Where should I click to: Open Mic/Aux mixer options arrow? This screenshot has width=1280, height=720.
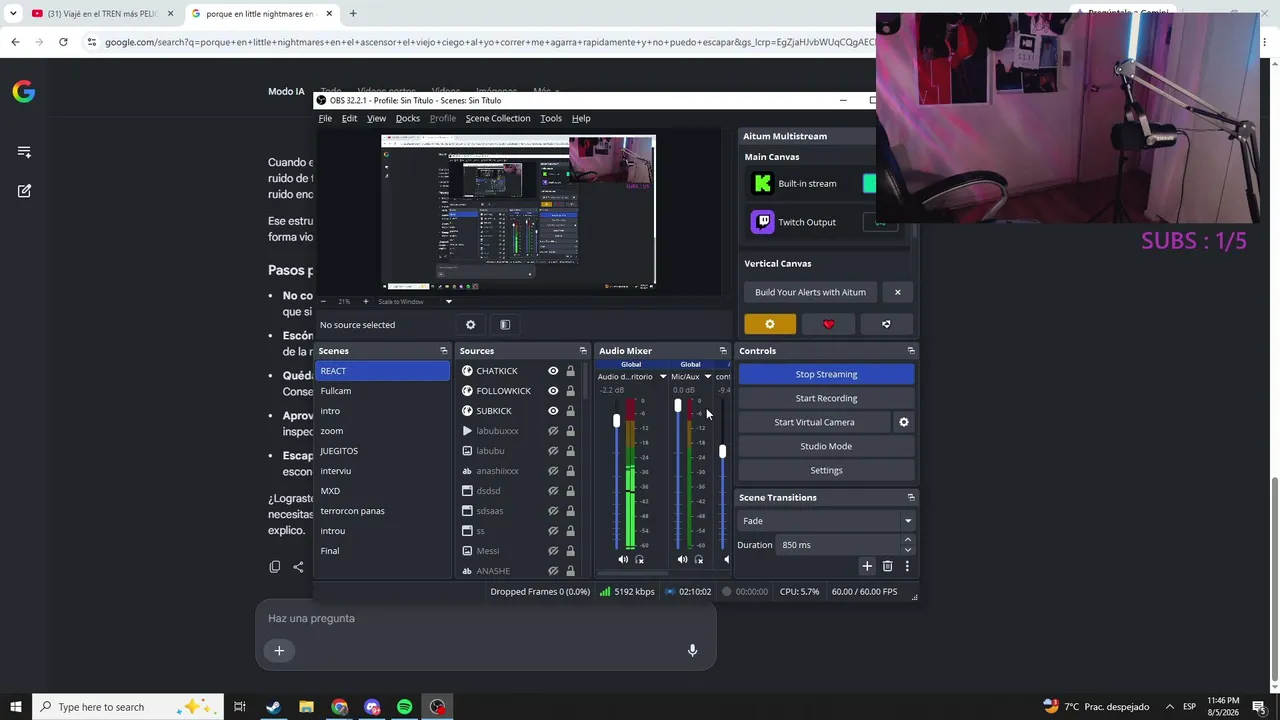tap(708, 377)
